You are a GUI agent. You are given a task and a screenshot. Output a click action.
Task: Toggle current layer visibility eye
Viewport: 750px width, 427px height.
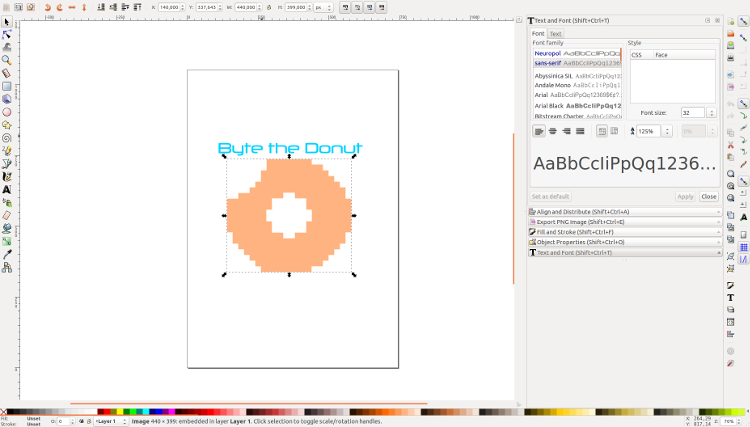[x=81, y=421]
